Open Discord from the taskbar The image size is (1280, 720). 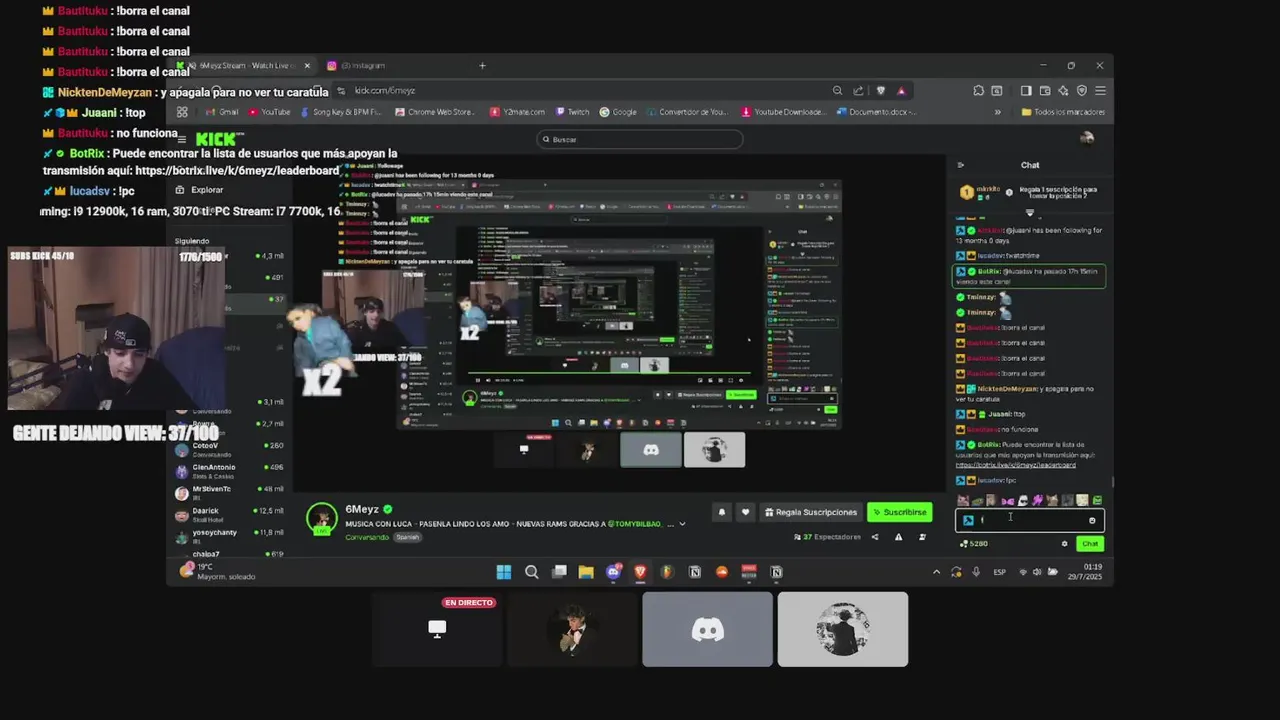[613, 572]
